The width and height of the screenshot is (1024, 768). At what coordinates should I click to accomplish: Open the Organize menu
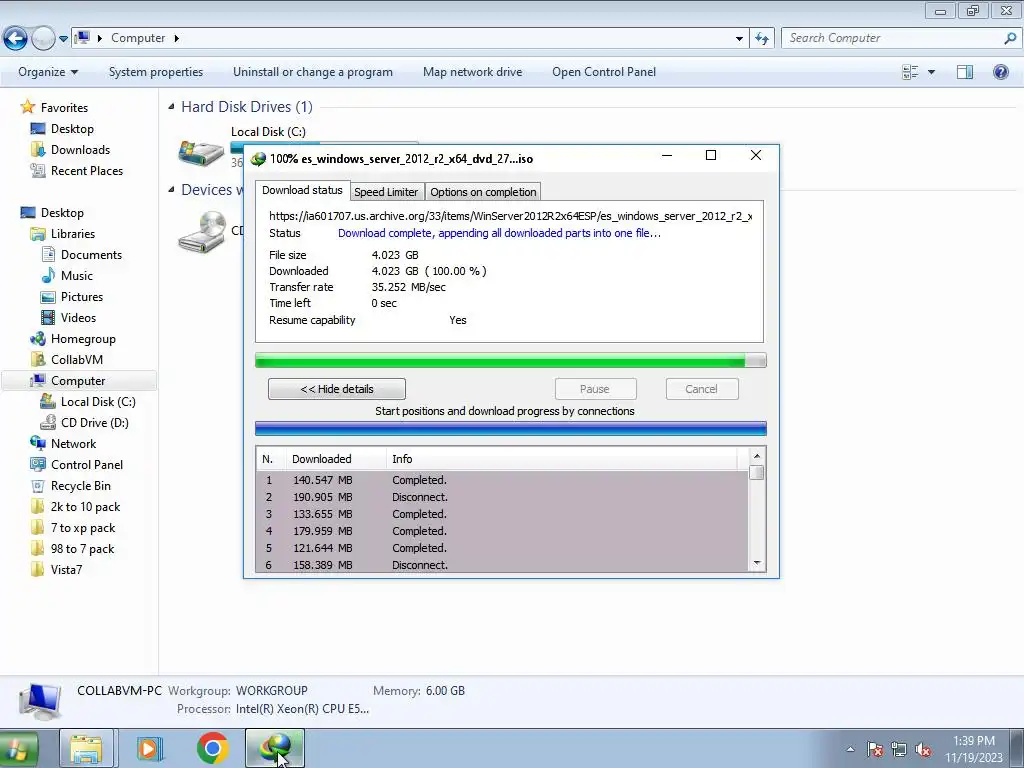tap(48, 72)
